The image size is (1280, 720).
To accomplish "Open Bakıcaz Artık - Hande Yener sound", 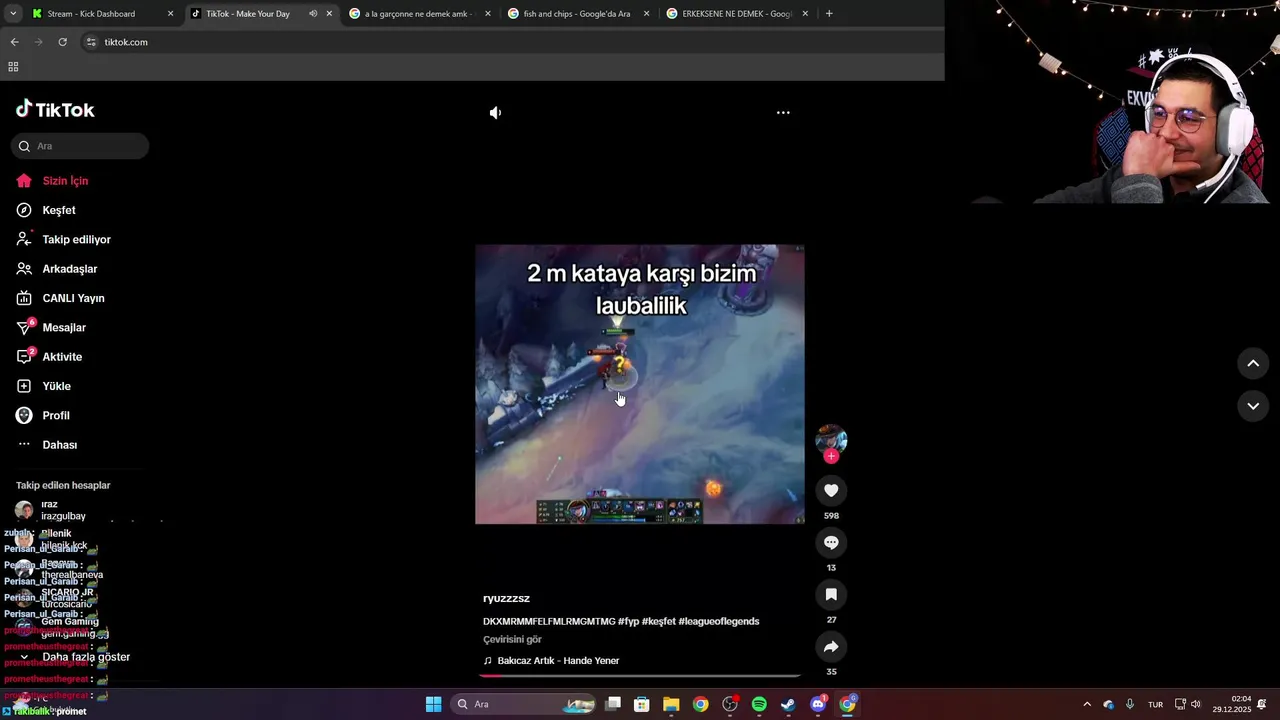I will click(551, 661).
